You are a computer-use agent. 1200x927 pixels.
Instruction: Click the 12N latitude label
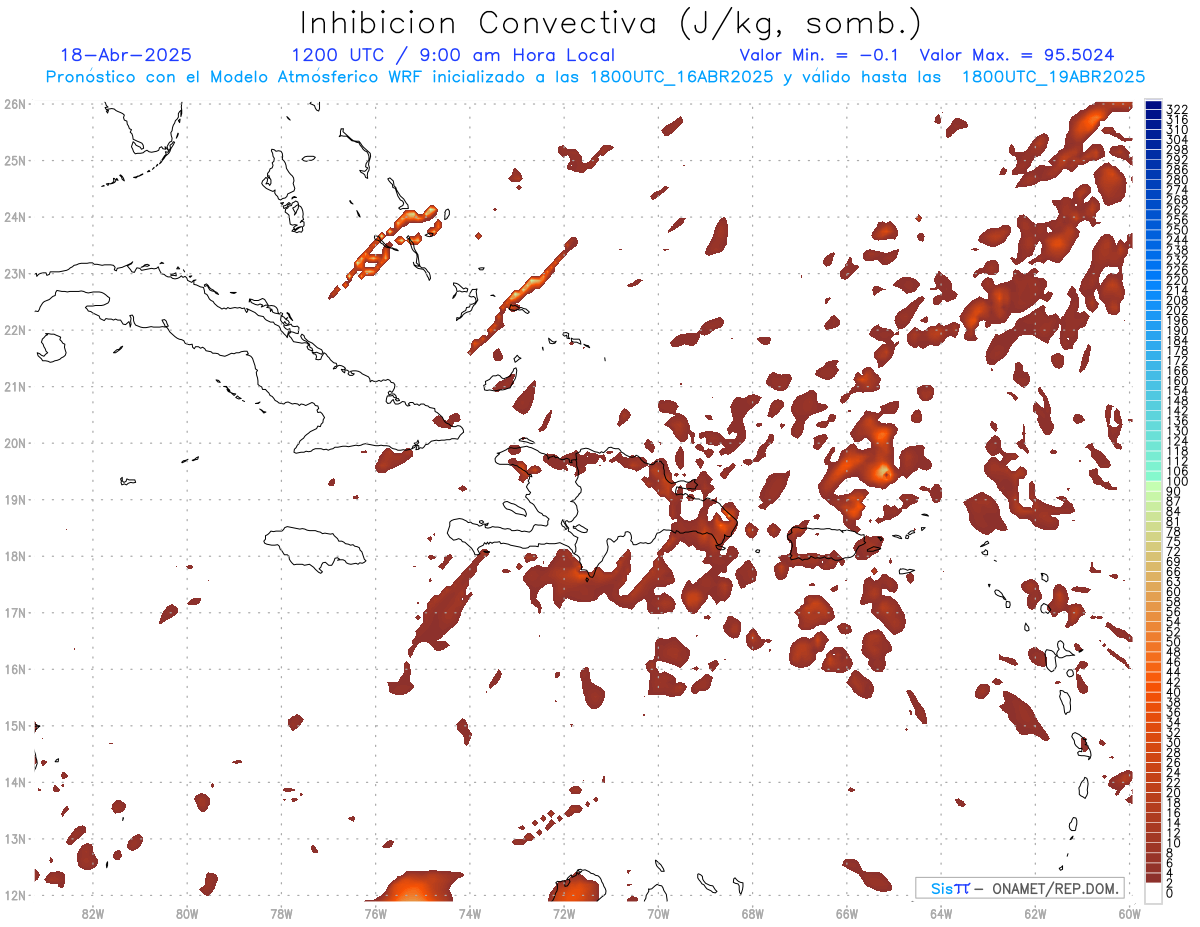14,895
